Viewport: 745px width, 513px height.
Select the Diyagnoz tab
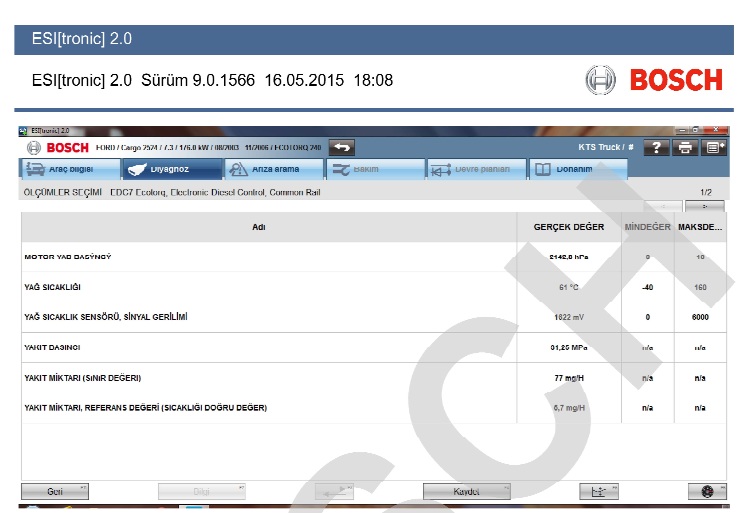pyautogui.click(x=172, y=169)
